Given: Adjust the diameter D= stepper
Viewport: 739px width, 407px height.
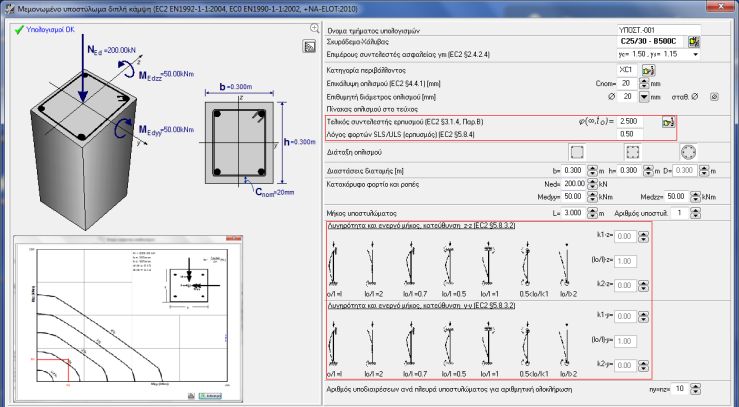Looking at the screenshot, I should [x=704, y=171].
